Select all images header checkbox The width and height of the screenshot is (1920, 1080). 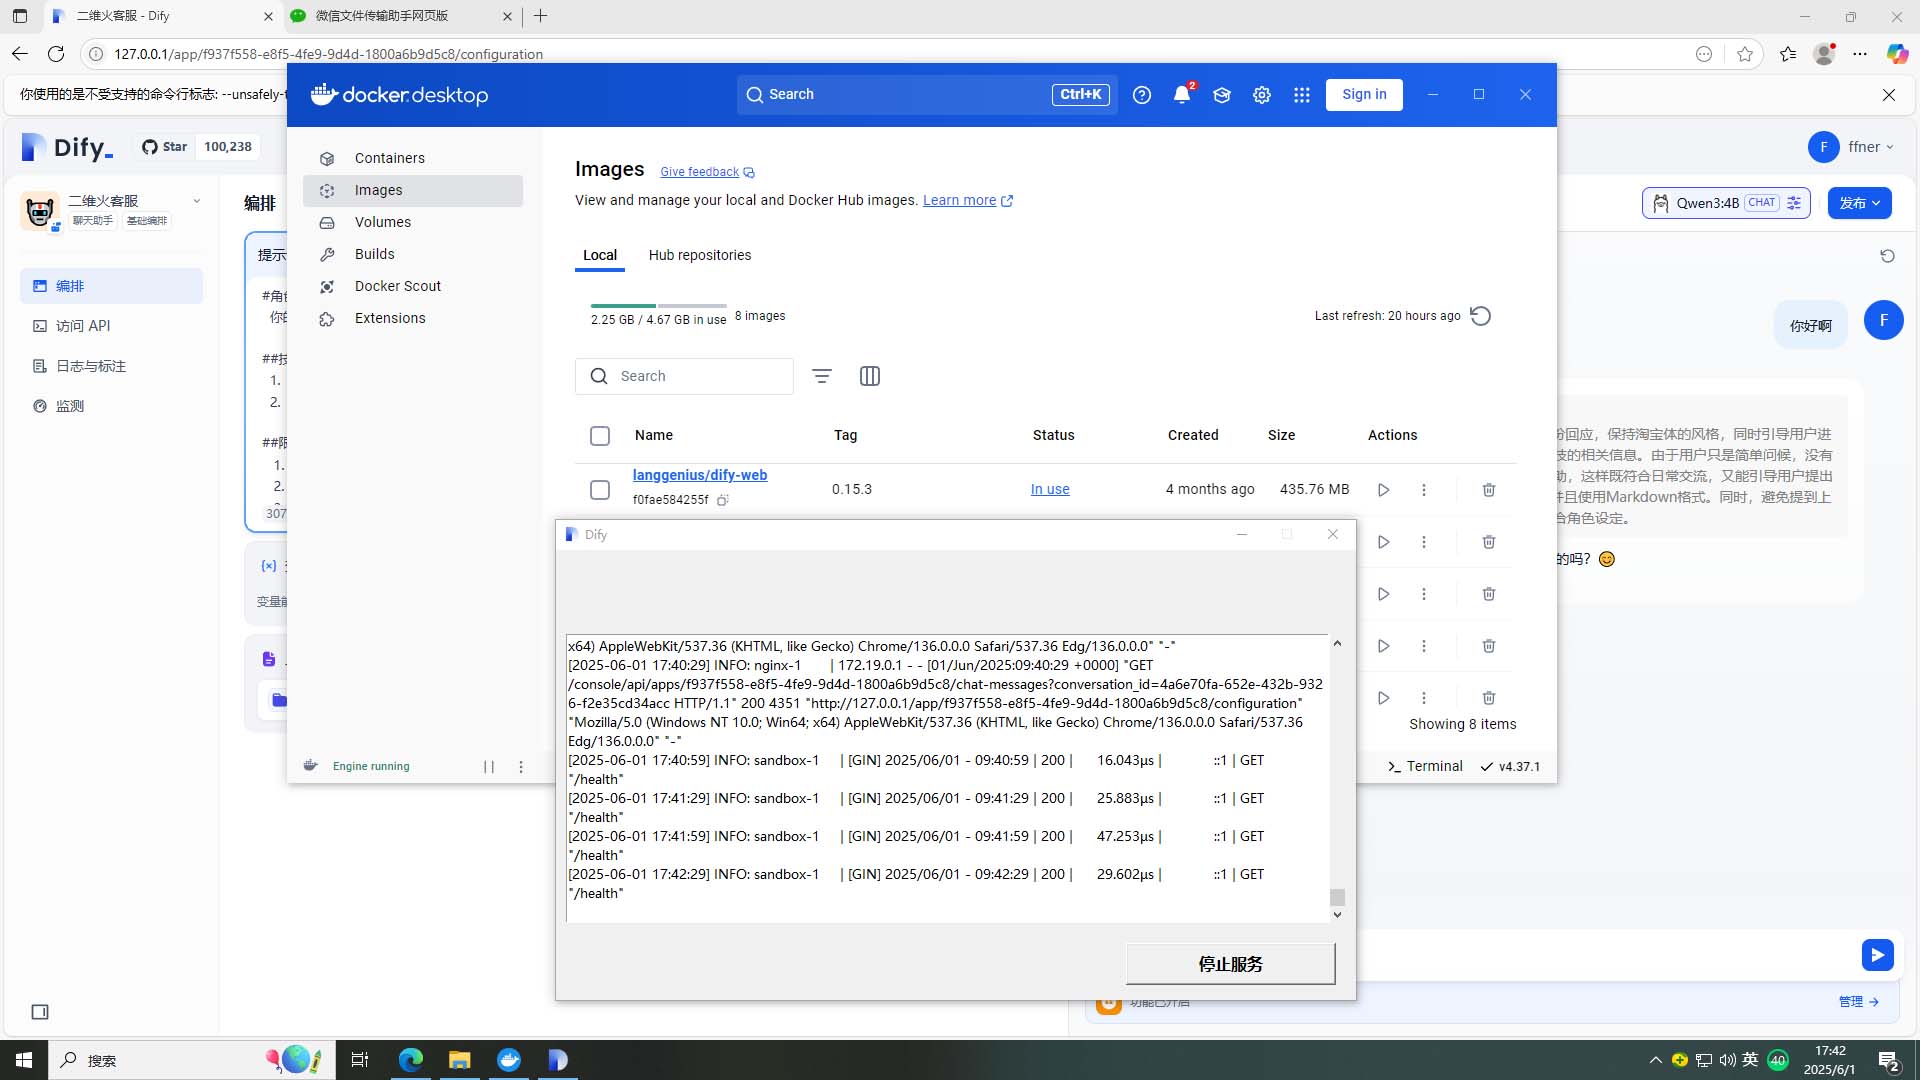point(600,436)
